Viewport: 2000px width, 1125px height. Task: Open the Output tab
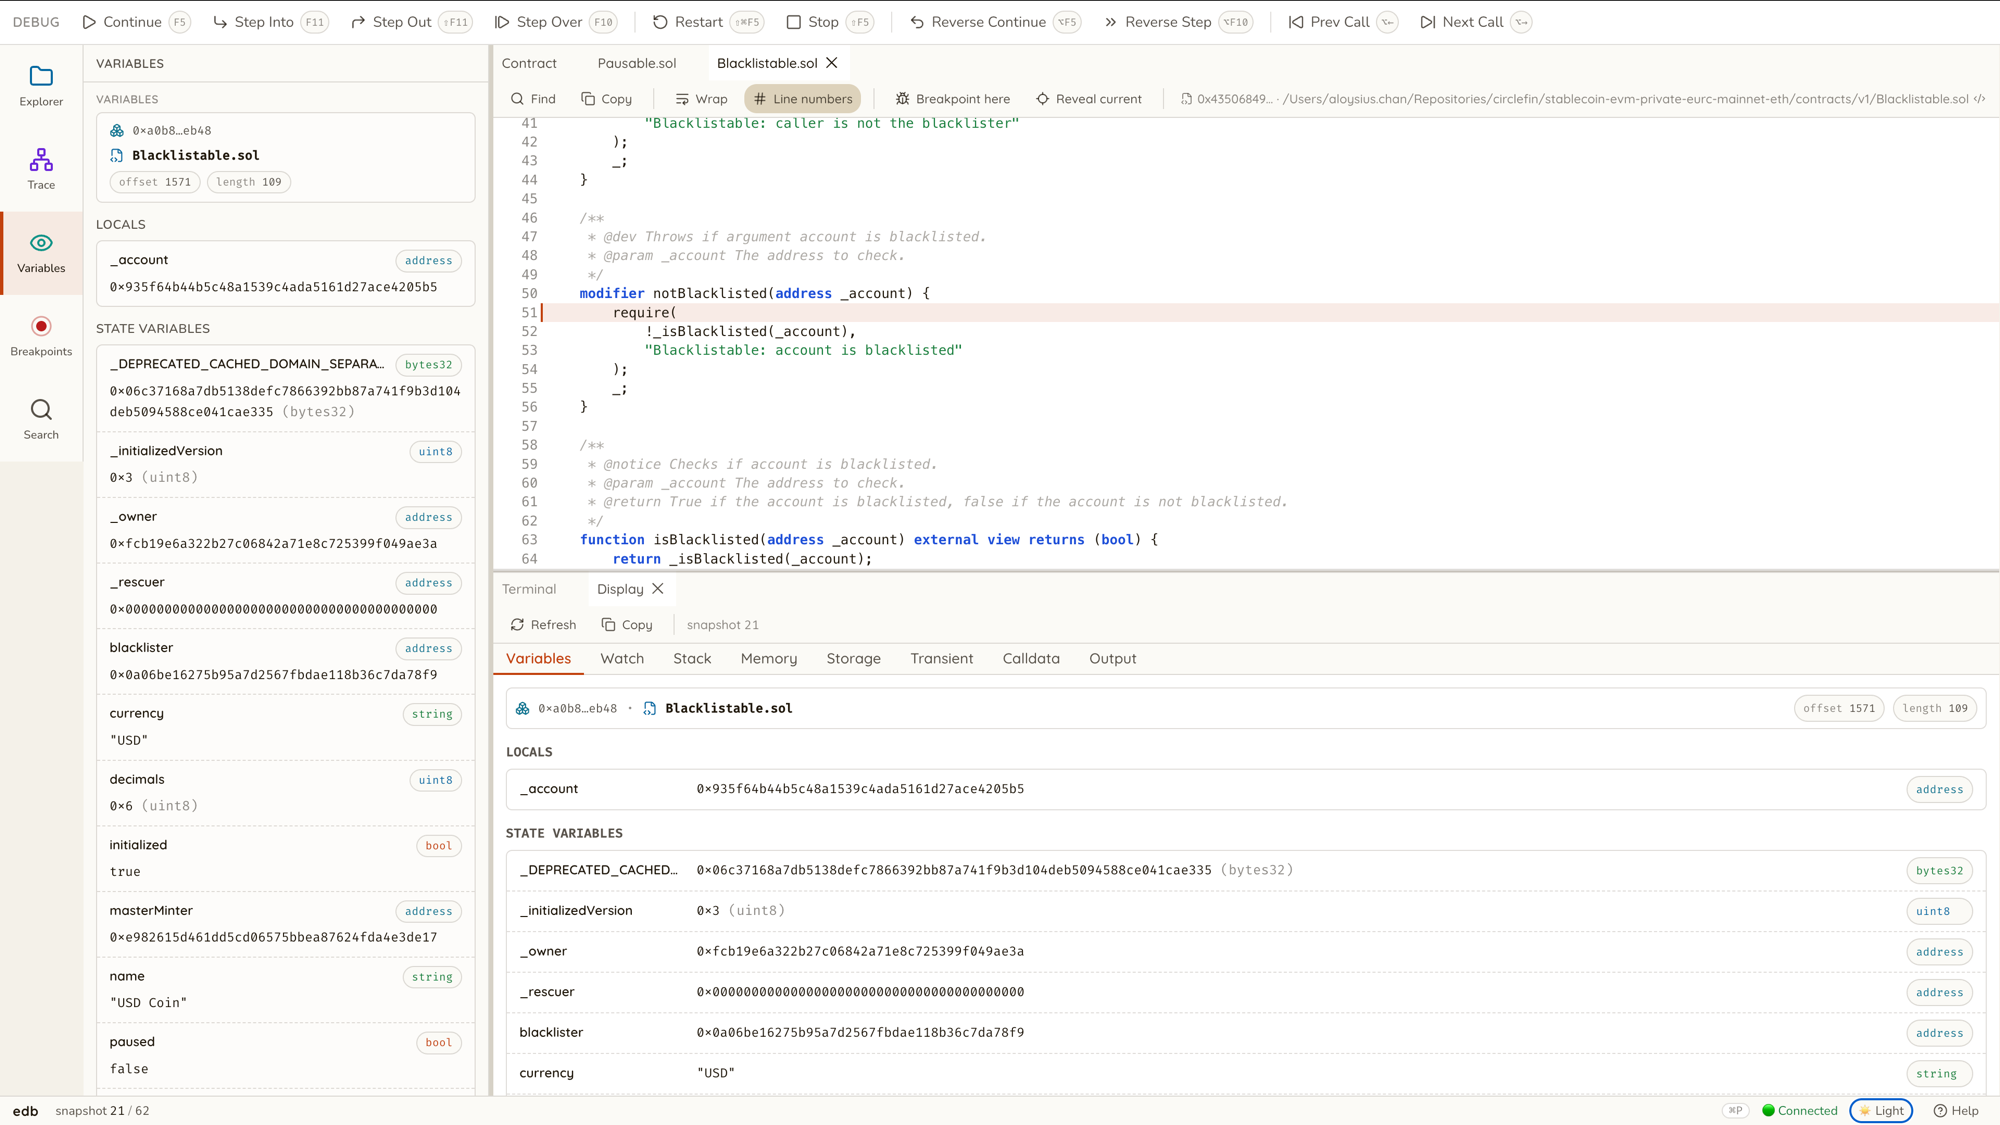coord(1112,659)
